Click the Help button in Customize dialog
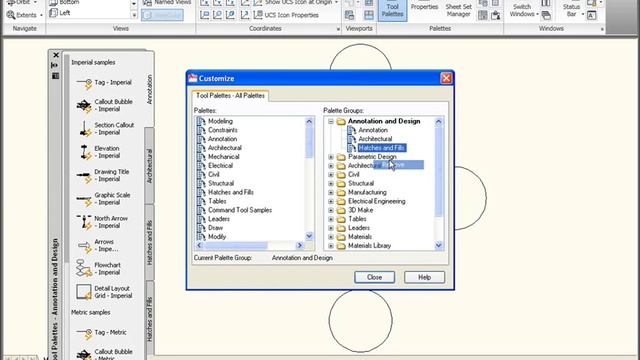Image resolution: width=640 pixels, height=360 pixels. point(424,277)
